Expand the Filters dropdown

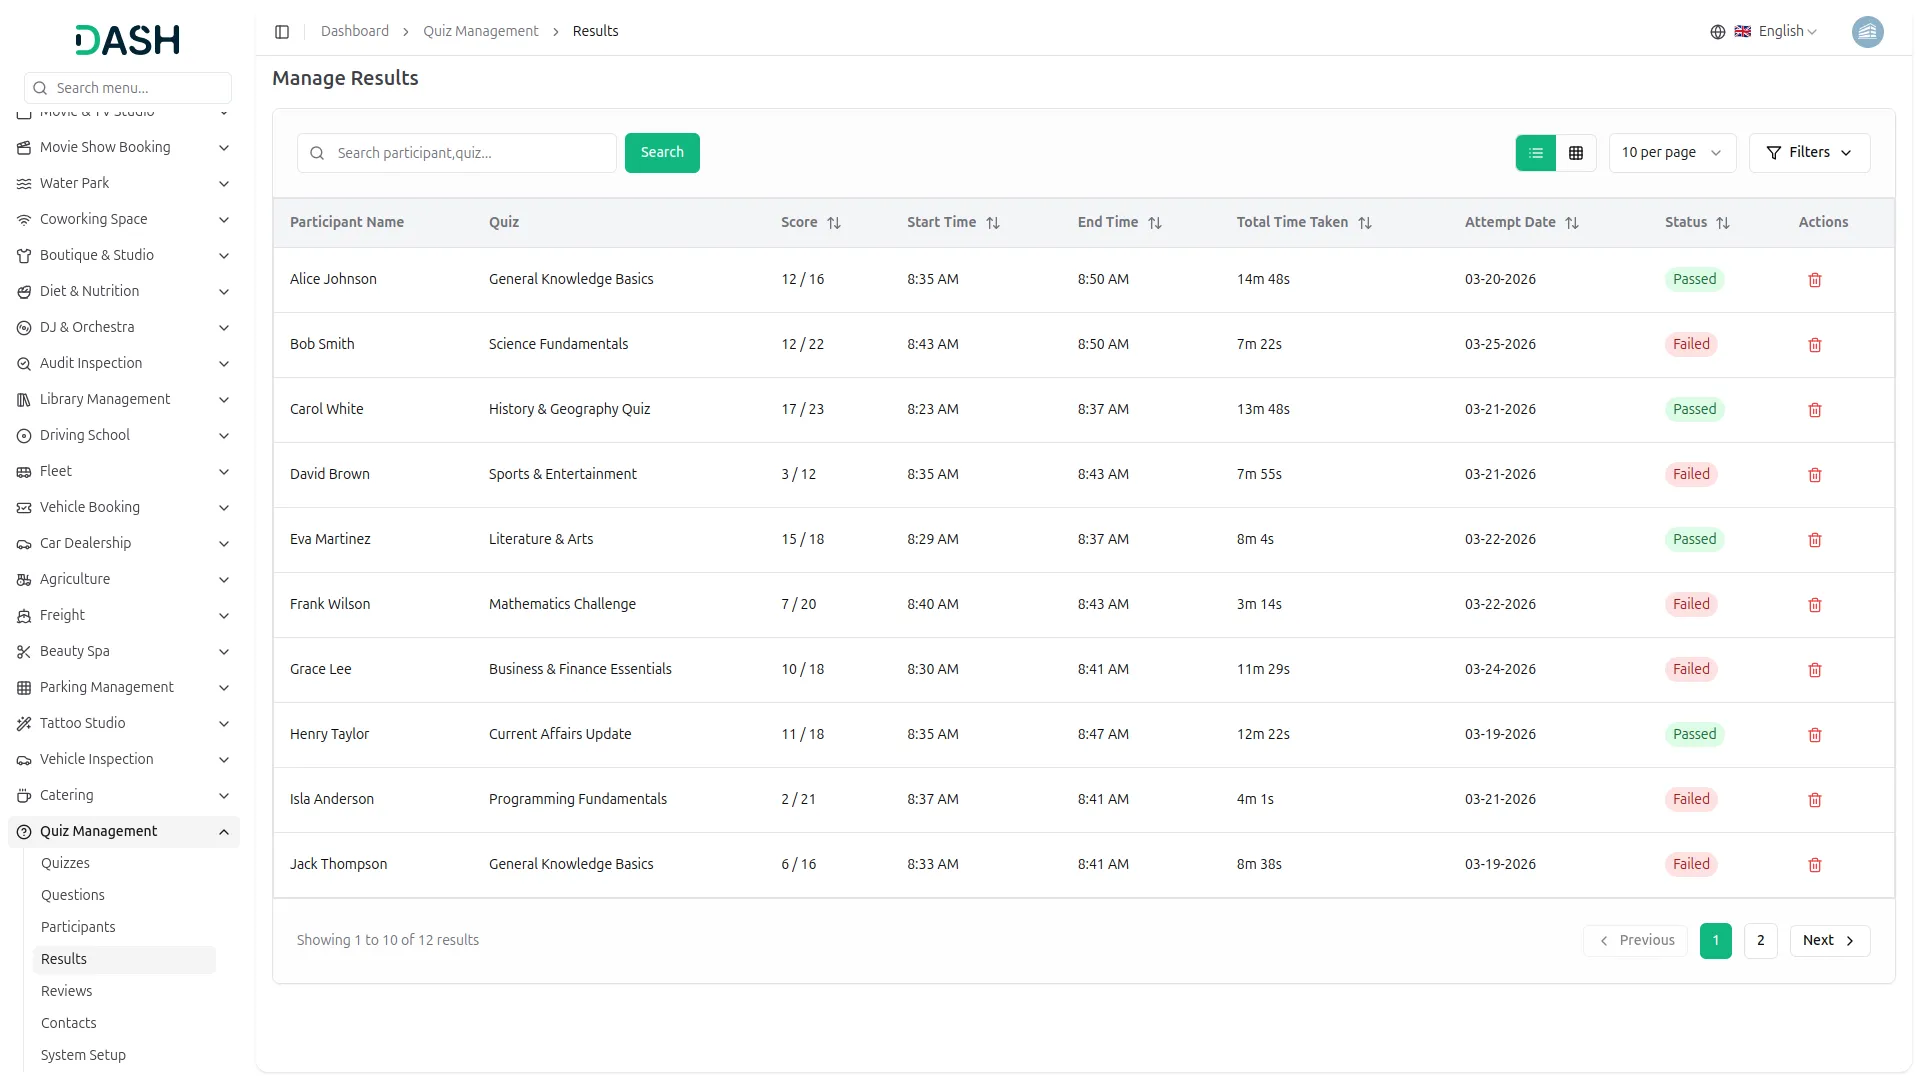point(1809,153)
